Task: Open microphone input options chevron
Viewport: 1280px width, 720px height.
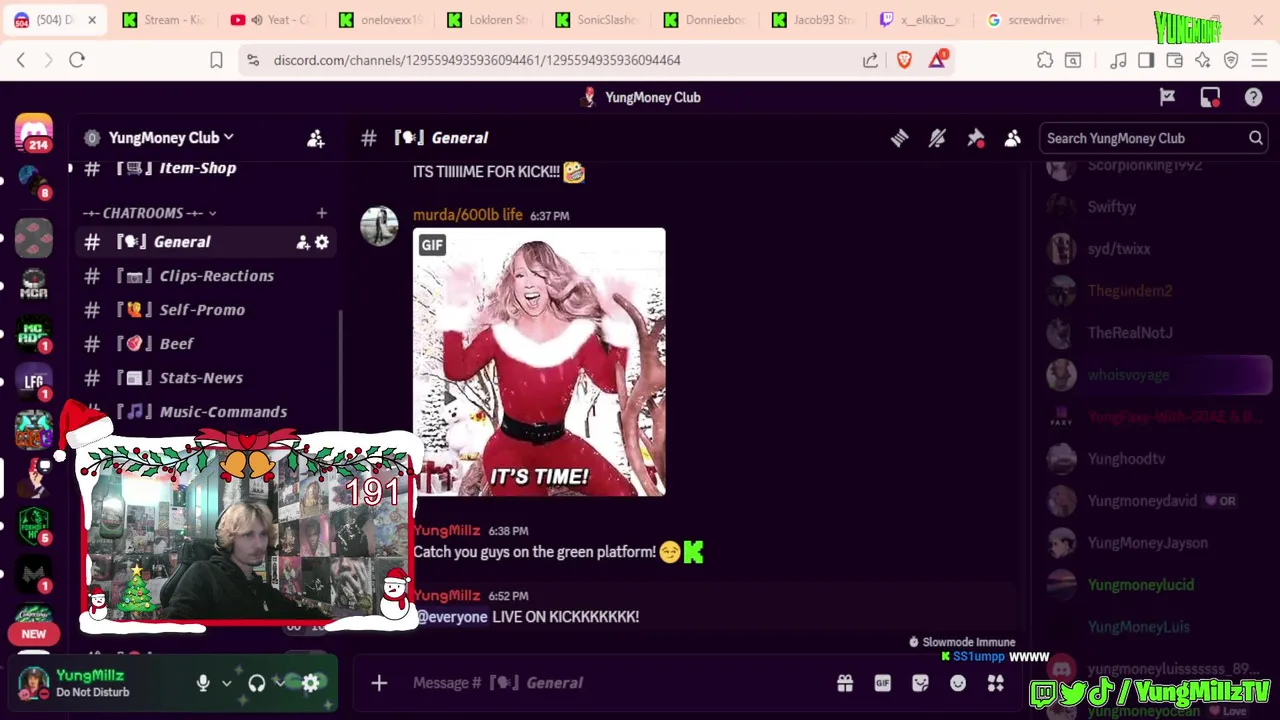Action: click(x=227, y=683)
